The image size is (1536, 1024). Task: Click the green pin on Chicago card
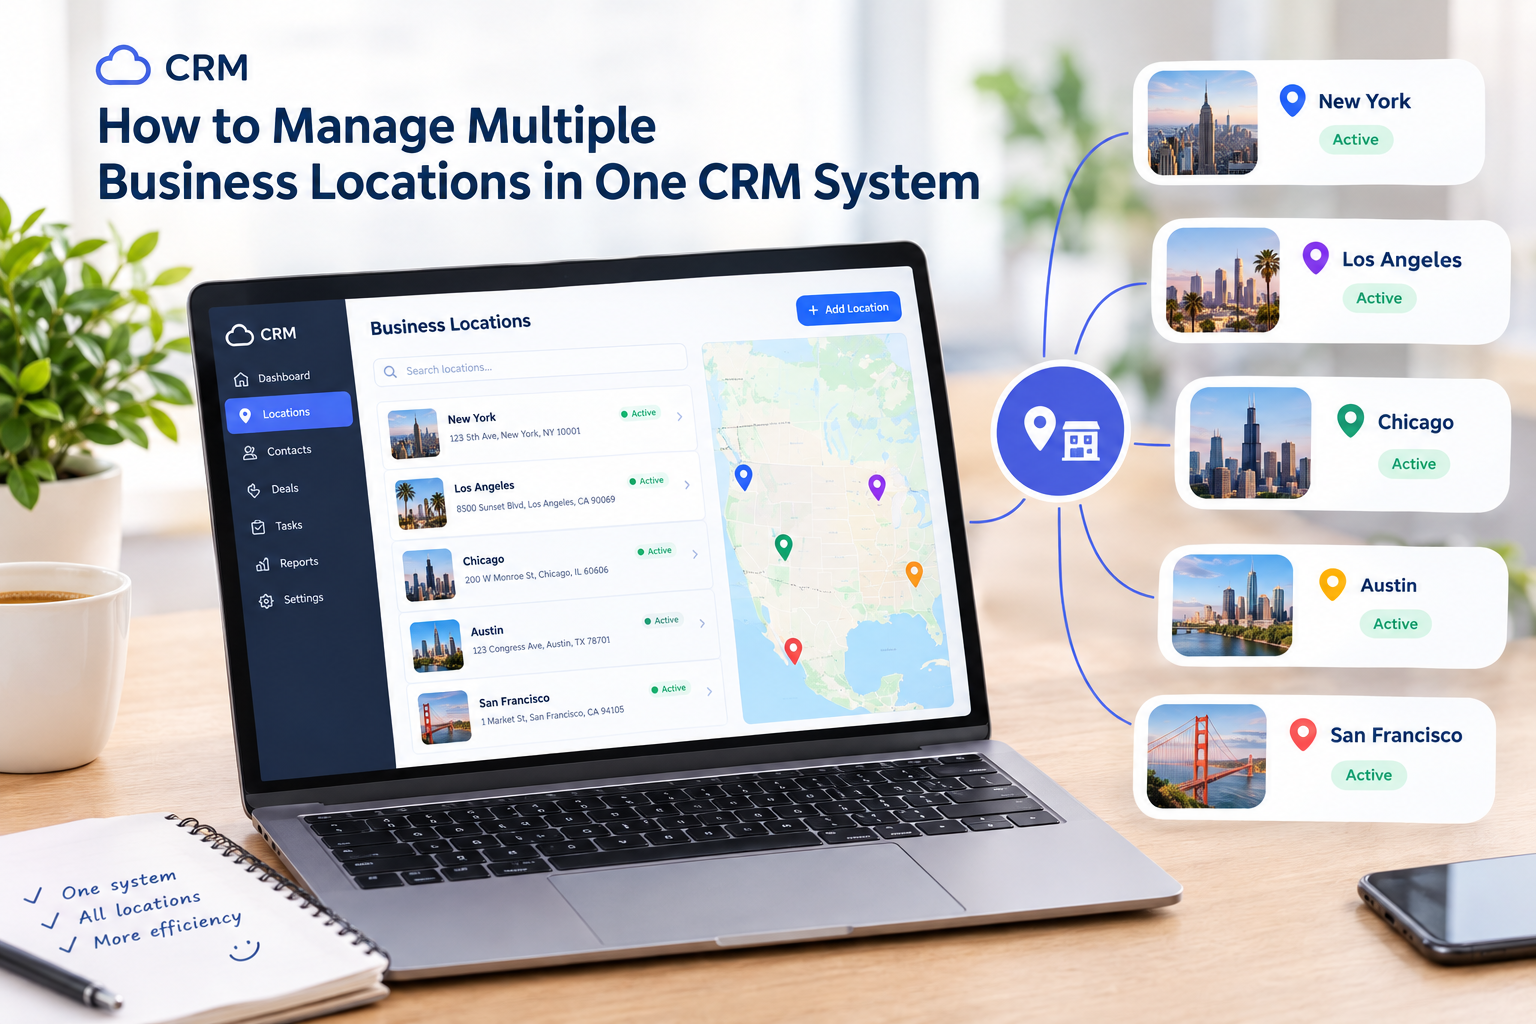click(1351, 421)
